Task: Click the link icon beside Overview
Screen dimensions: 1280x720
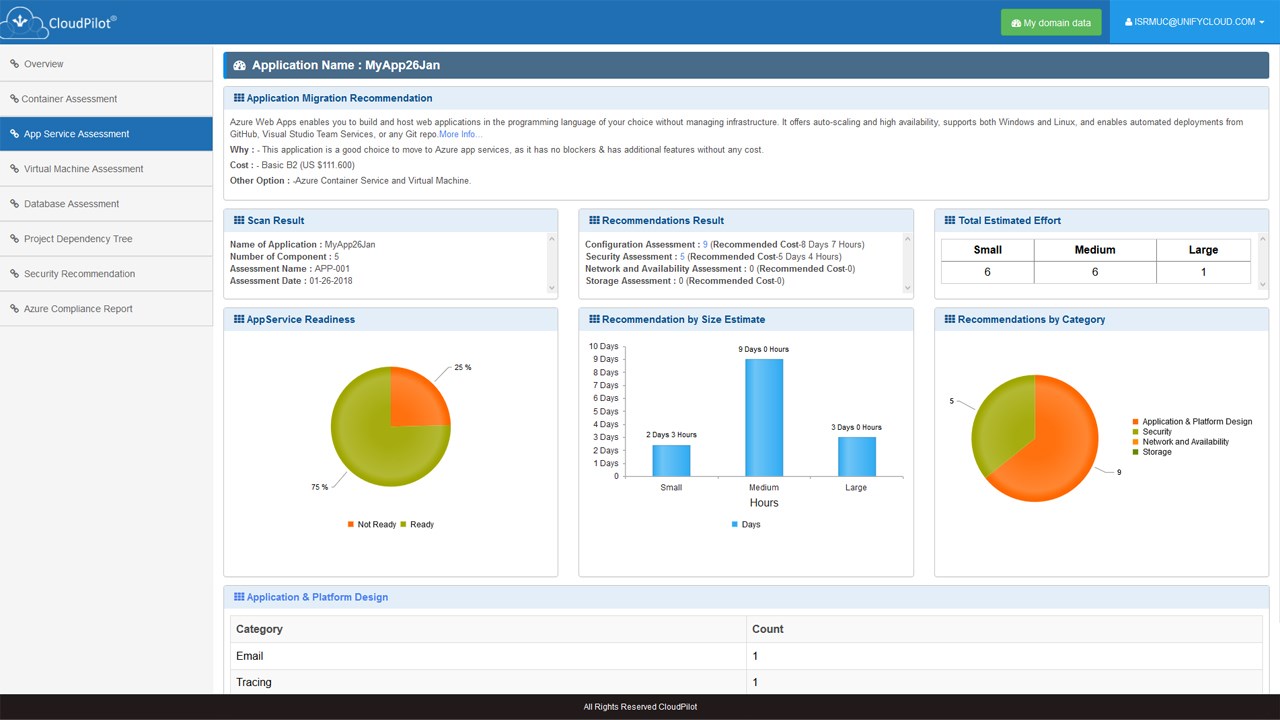Action: pyautogui.click(x=14, y=64)
